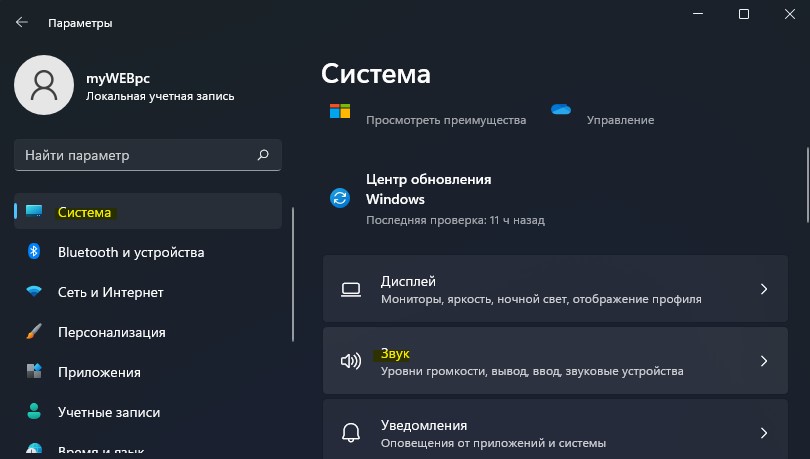Click myWEBpc account name
The width and height of the screenshot is (810, 459).
(118, 78)
